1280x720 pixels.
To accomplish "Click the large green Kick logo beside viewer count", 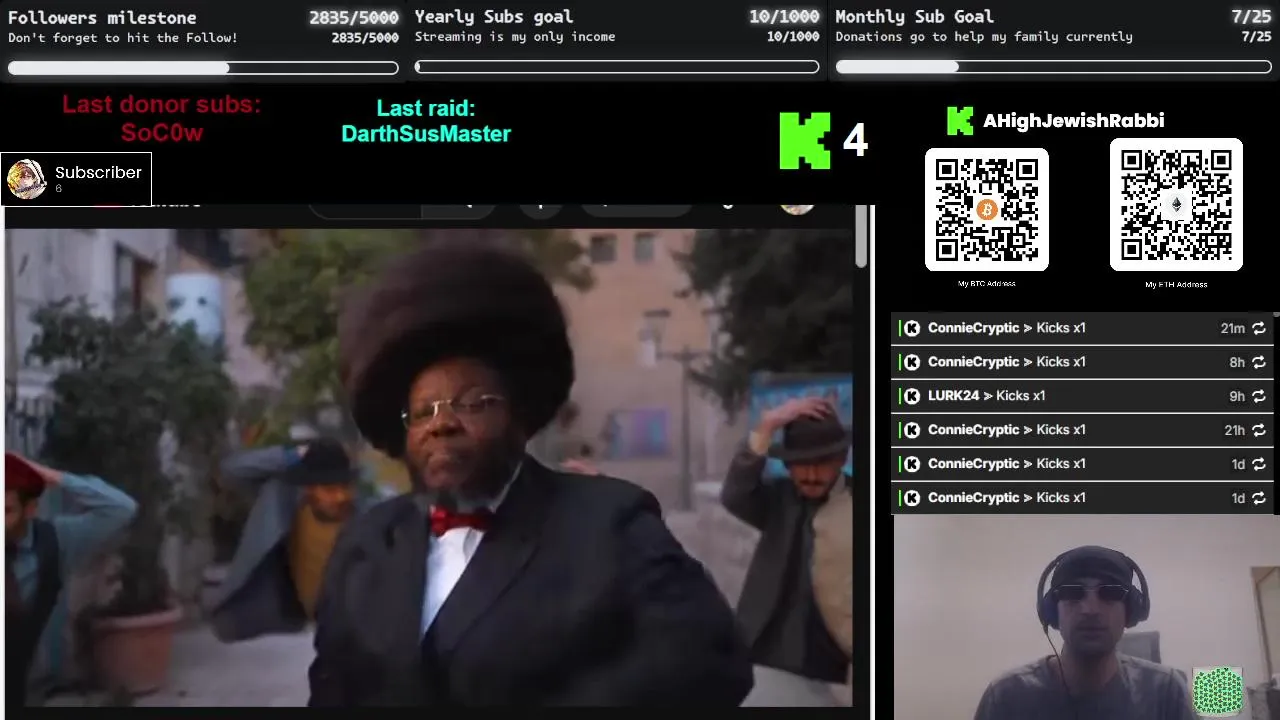I will tap(805, 140).
